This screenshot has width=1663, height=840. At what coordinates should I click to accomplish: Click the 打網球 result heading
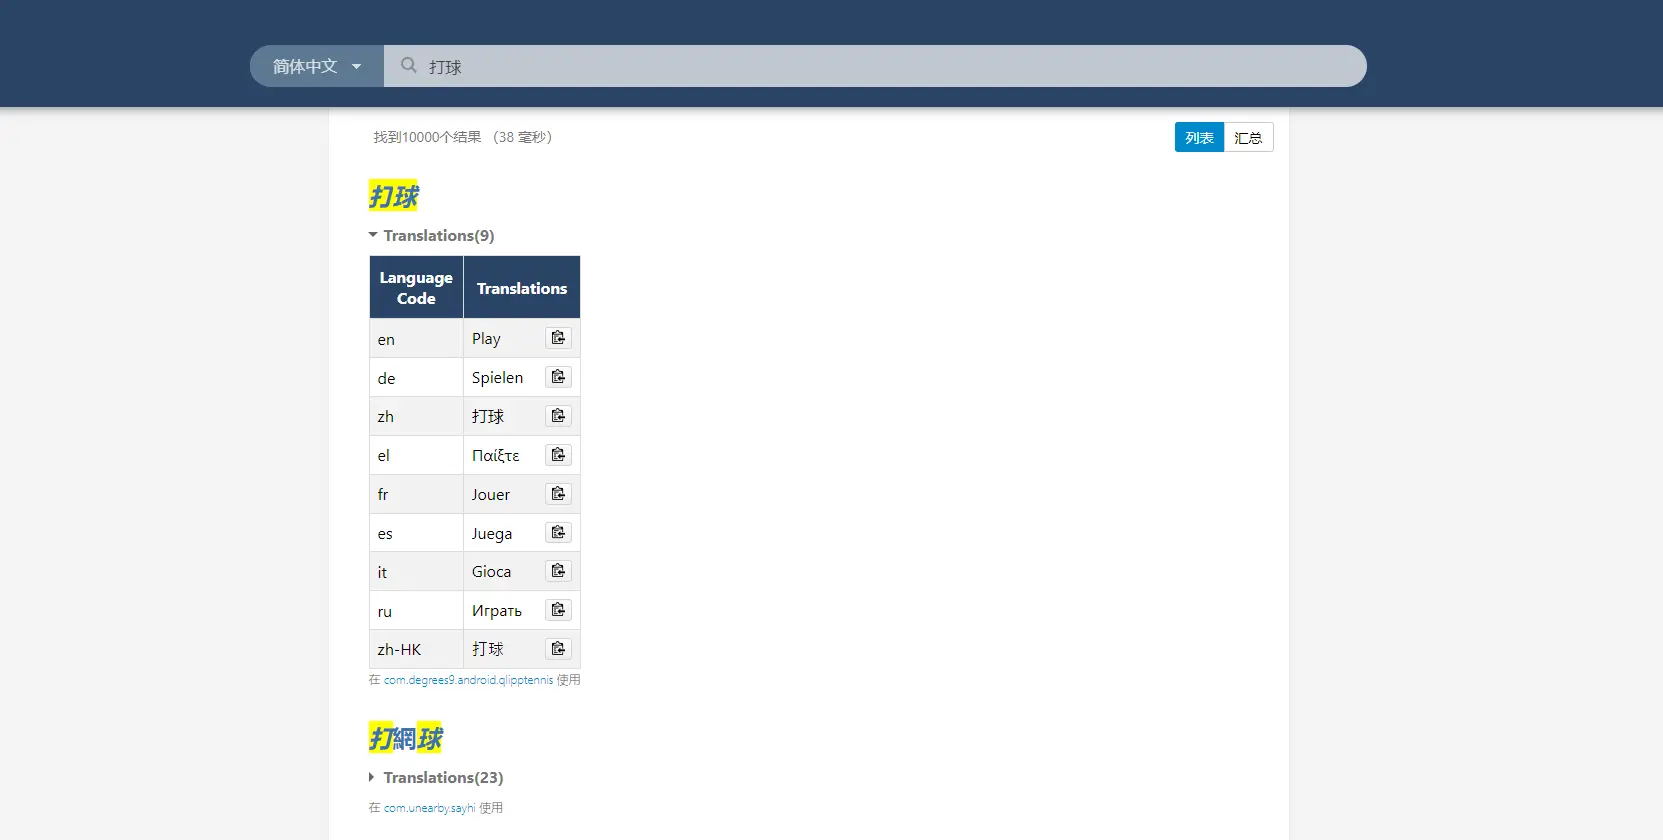click(406, 739)
